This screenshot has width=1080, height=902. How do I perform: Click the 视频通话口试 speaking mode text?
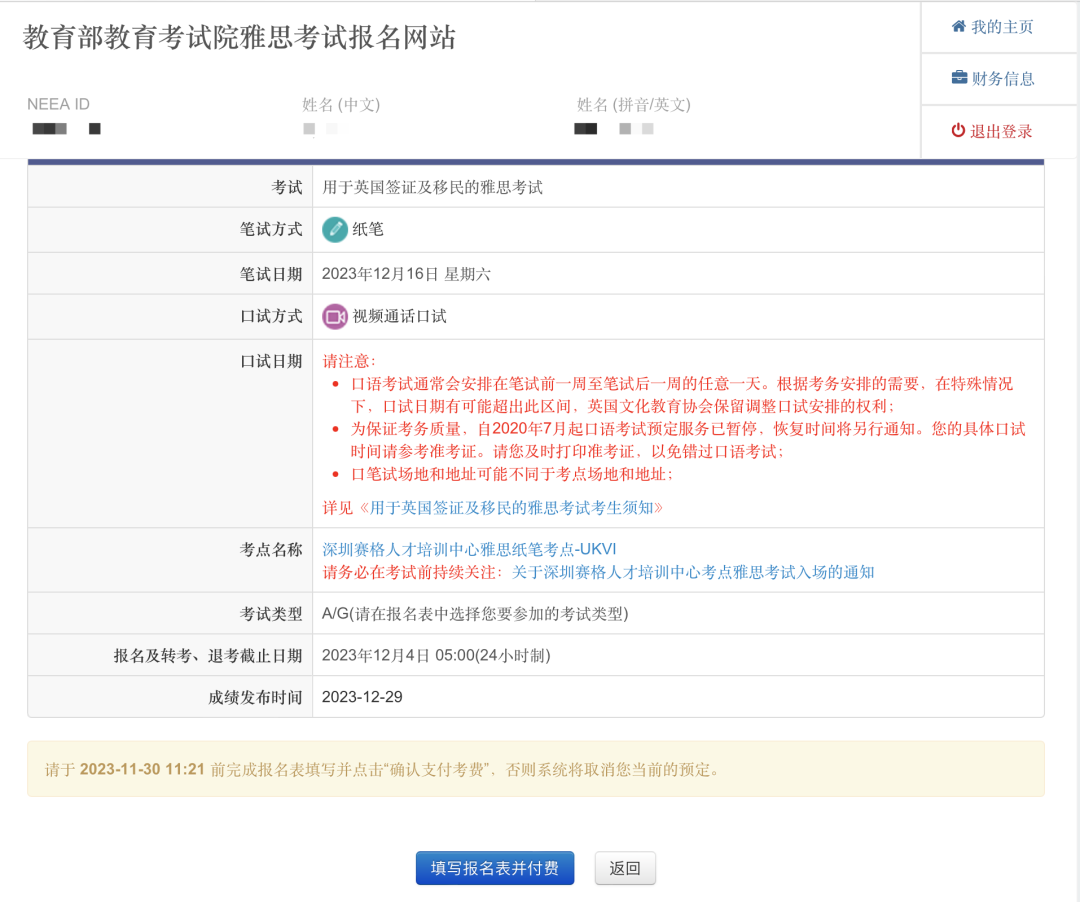coord(399,316)
